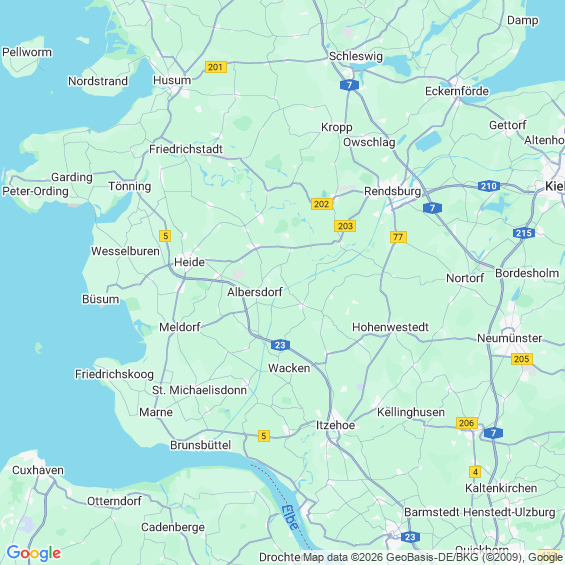Click the Google logo
Image resolution: width=565 pixels, height=565 pixels.
(x=34, y=553)
